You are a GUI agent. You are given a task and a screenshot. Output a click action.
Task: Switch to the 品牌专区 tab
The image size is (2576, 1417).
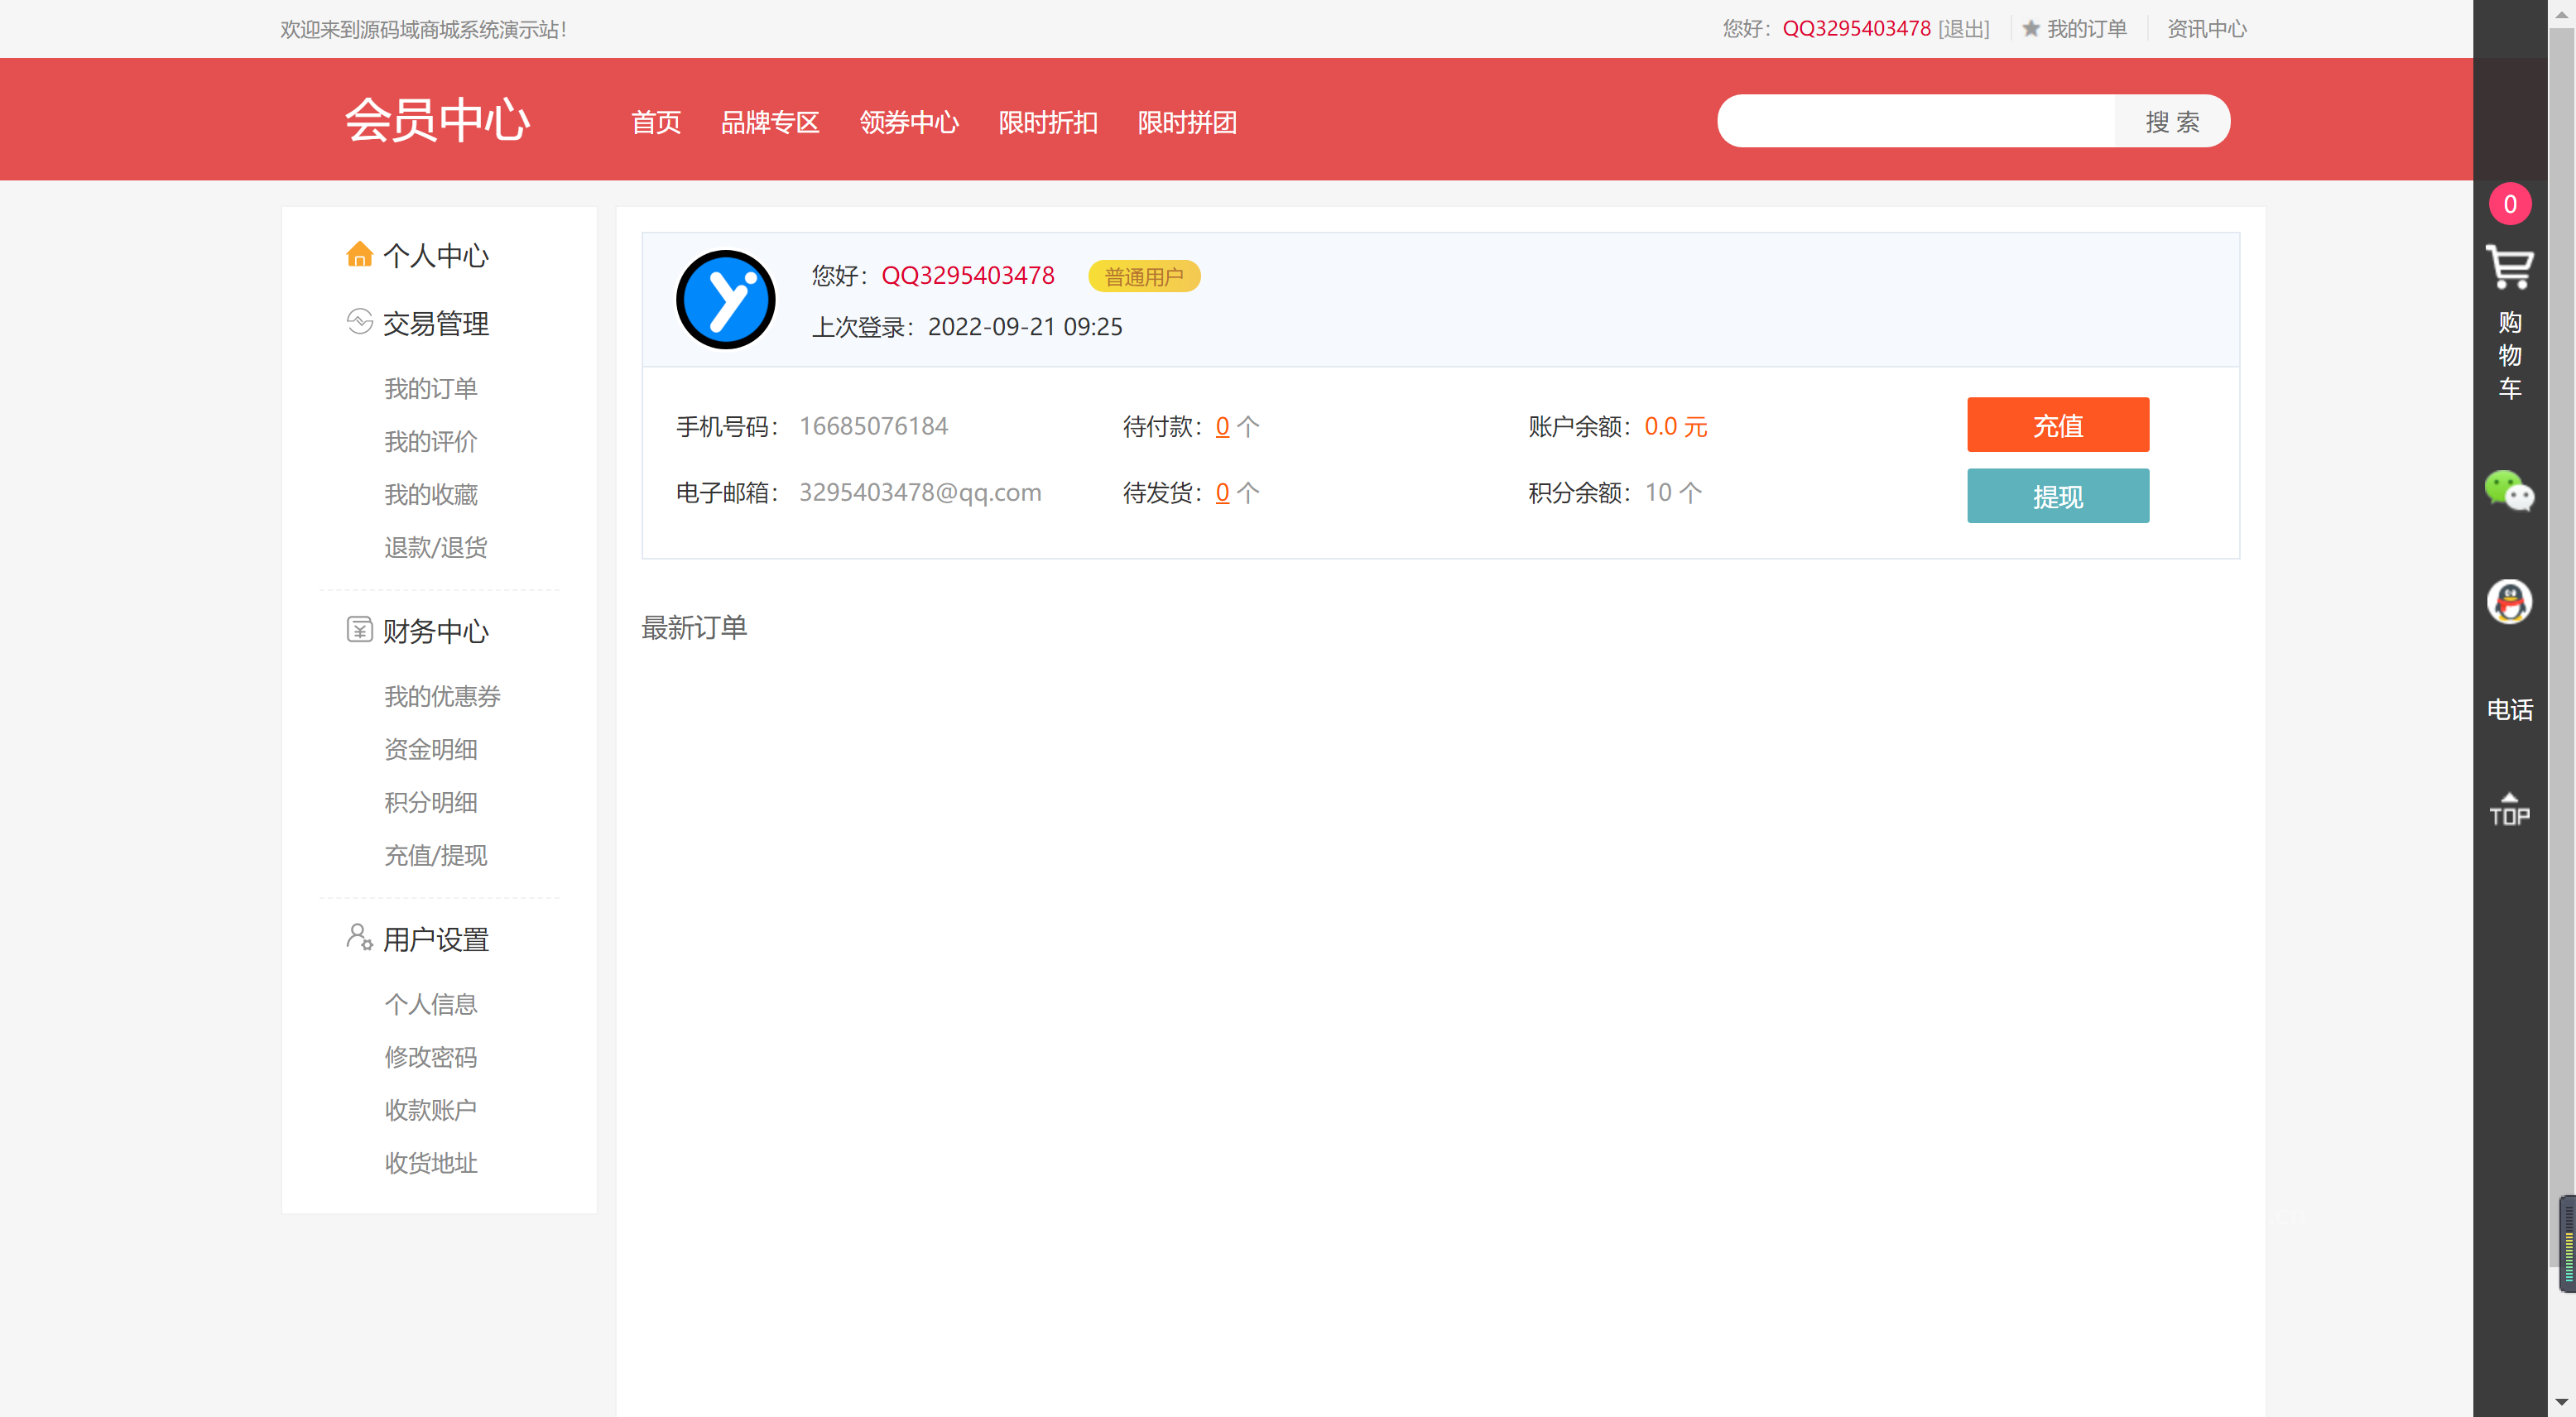point(769,122)
